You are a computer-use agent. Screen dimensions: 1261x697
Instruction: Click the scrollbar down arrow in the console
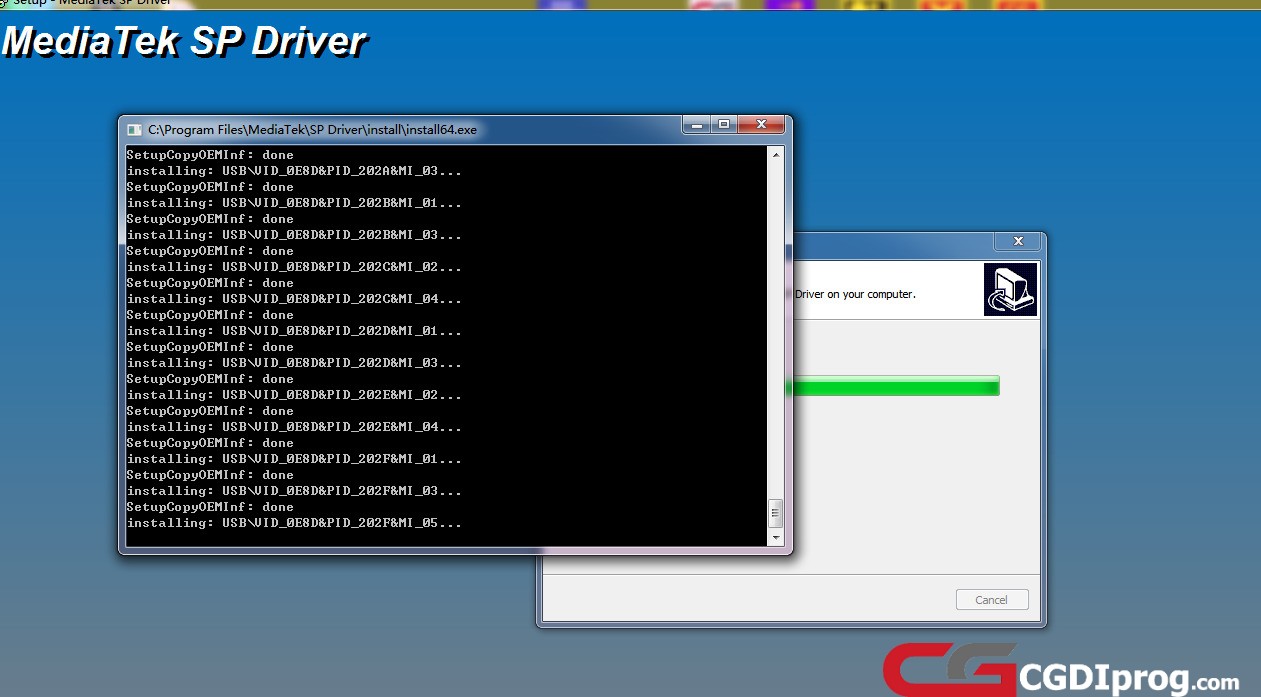(x=776, y=538)
